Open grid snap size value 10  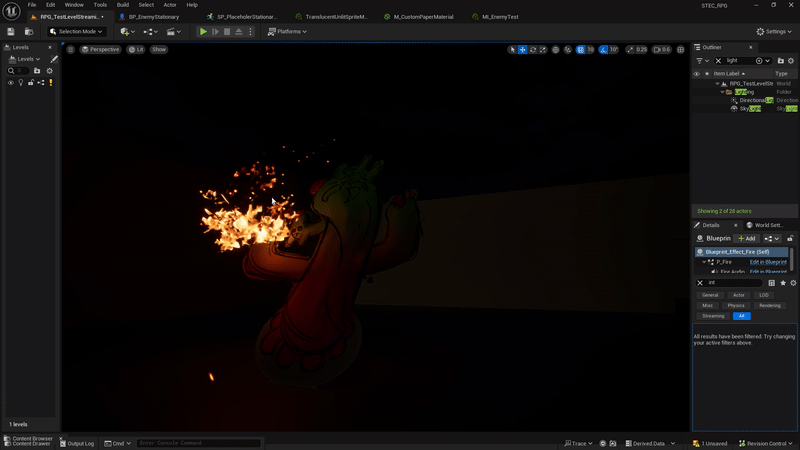590,49
